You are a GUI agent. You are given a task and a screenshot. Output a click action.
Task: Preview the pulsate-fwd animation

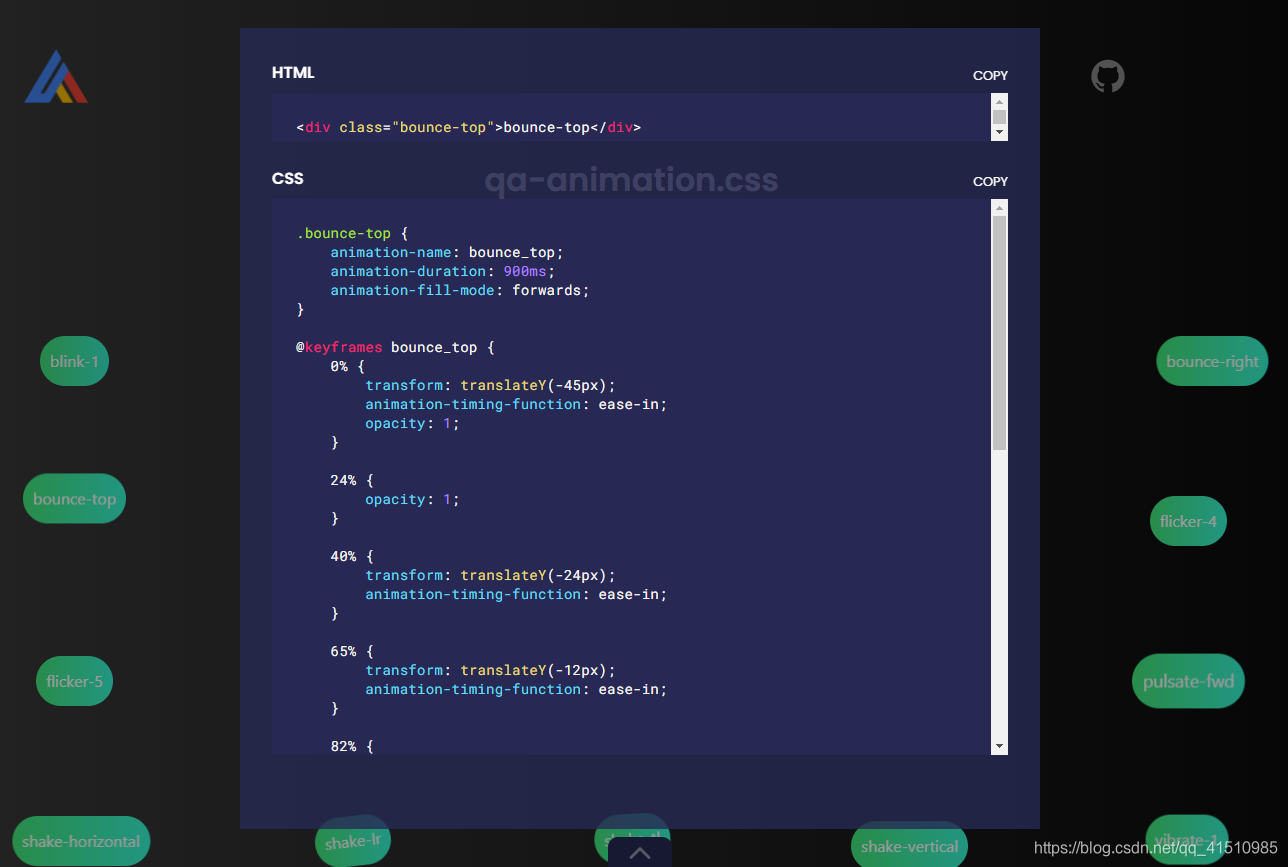click(x=1188, y=681)
